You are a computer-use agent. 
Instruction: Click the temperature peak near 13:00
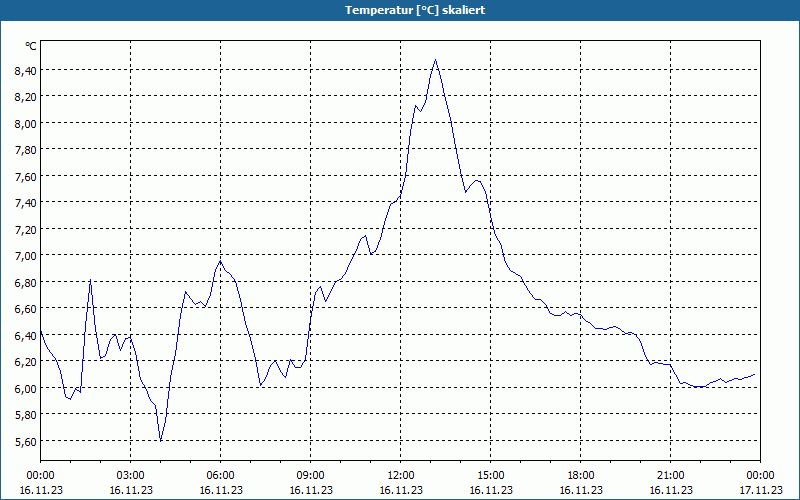click(435, 60)
